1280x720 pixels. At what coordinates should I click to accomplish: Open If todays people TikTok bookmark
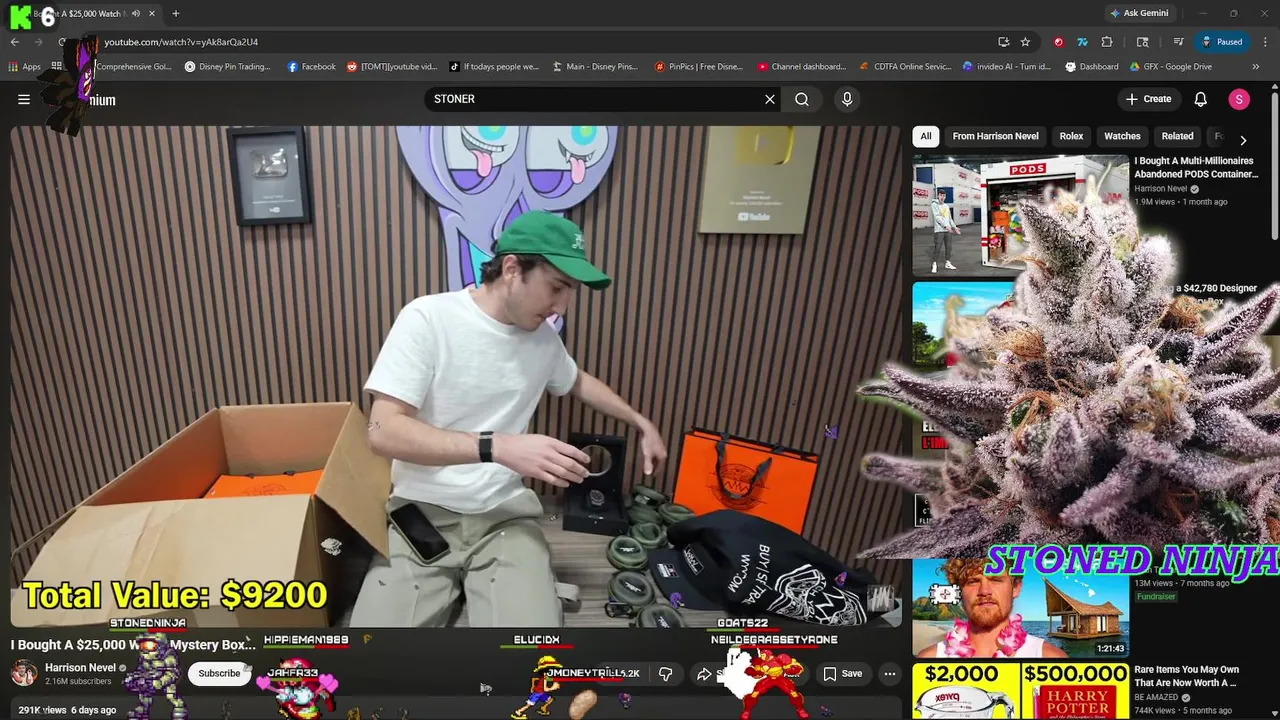pos(494,67)
